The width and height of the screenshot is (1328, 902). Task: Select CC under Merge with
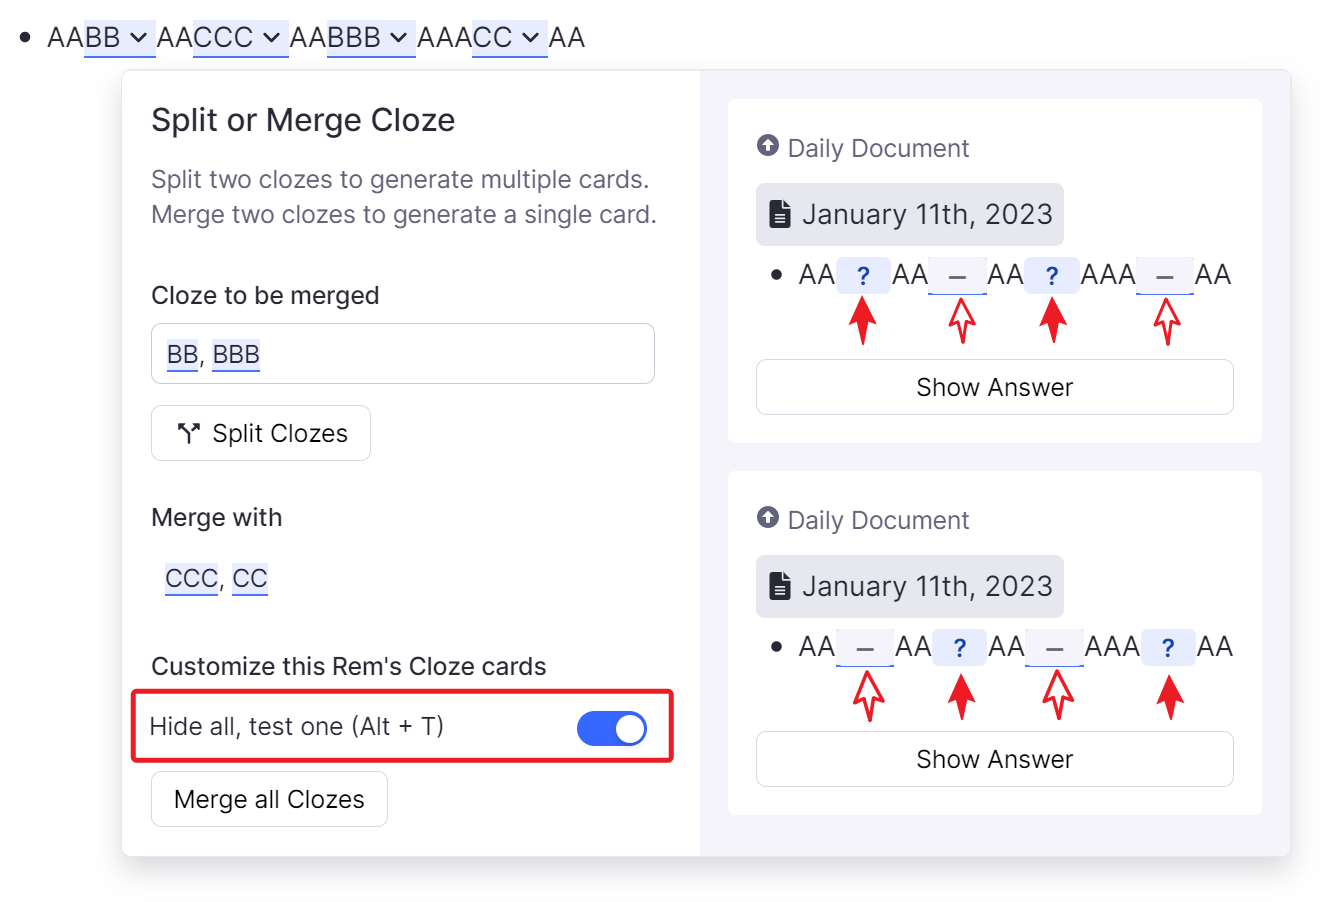pyautogui.click(x=250, y=579)
